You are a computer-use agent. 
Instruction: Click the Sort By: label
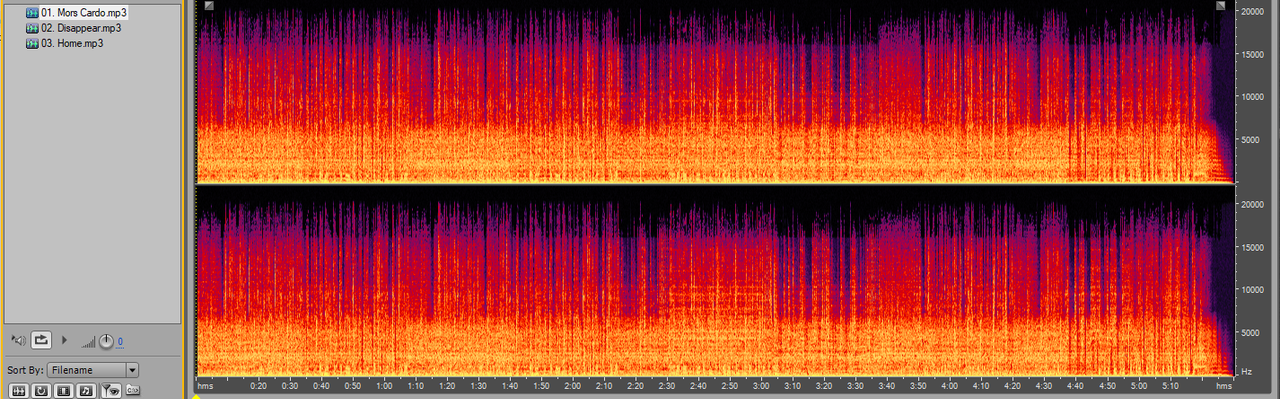point(25,370)
